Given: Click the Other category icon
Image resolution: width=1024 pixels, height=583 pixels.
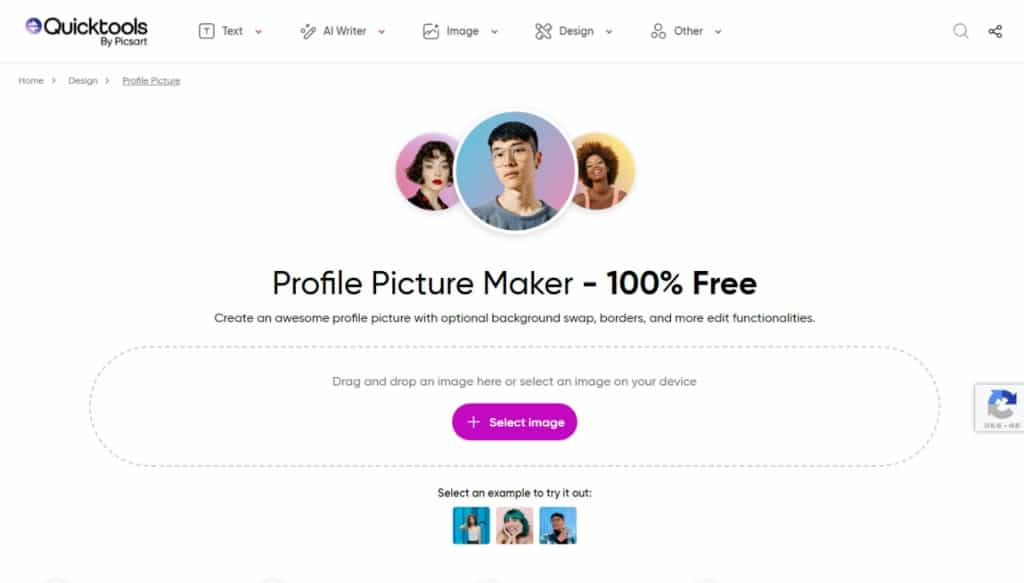Looking at the screenshot, I should (658, 31).
